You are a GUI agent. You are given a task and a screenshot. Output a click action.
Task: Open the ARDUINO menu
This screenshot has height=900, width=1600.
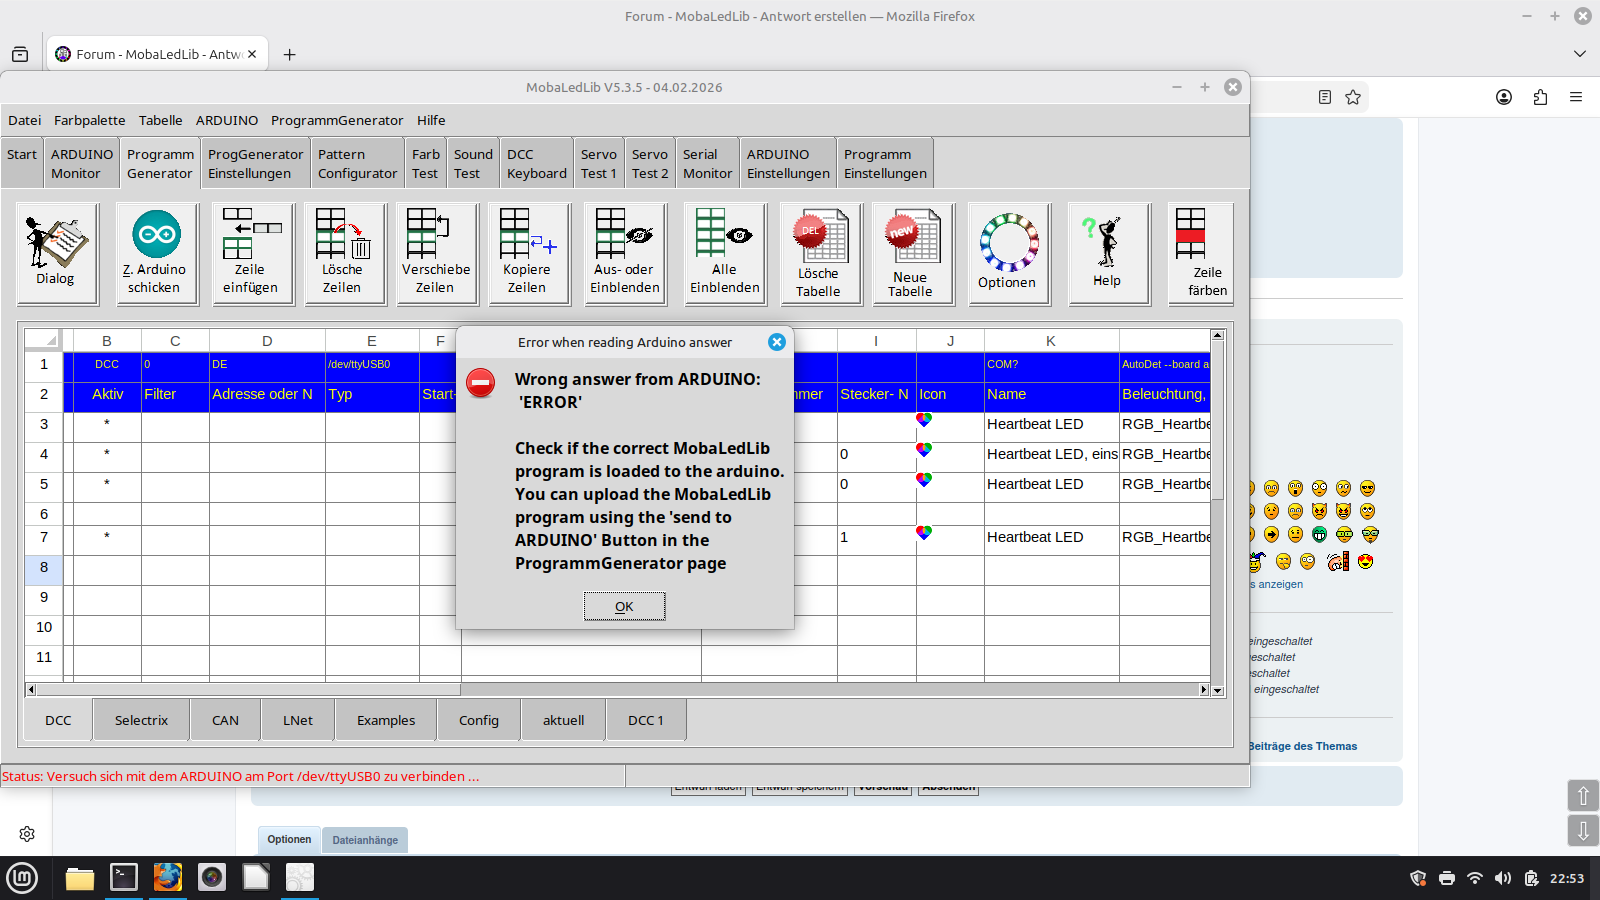coord(227,120)
